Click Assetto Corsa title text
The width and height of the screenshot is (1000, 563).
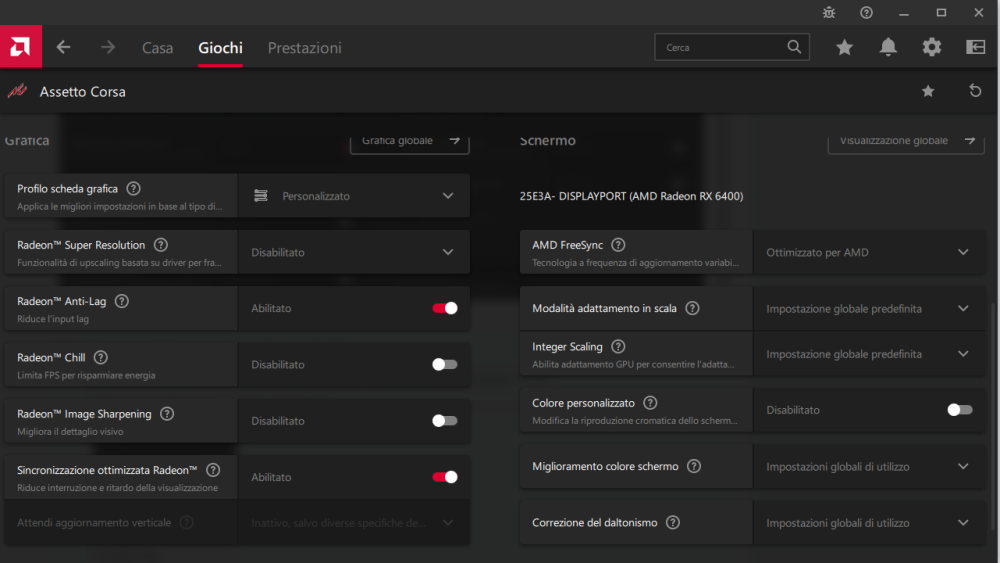point(83,92)
